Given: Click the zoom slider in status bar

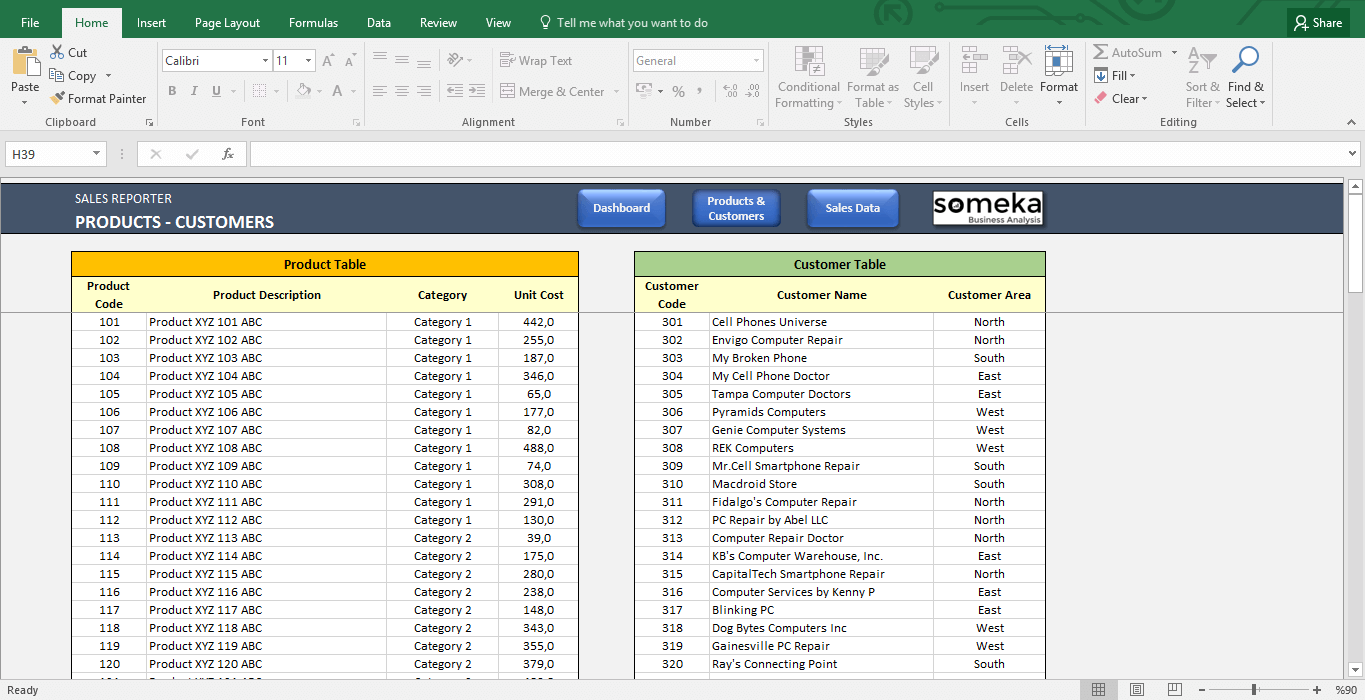Looking at the screenshot, I should pos(1253,689).
